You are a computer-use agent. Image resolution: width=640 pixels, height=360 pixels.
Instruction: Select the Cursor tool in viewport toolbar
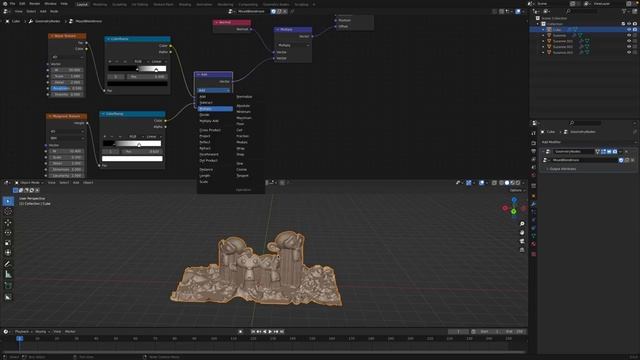click(x=8, y=211)
